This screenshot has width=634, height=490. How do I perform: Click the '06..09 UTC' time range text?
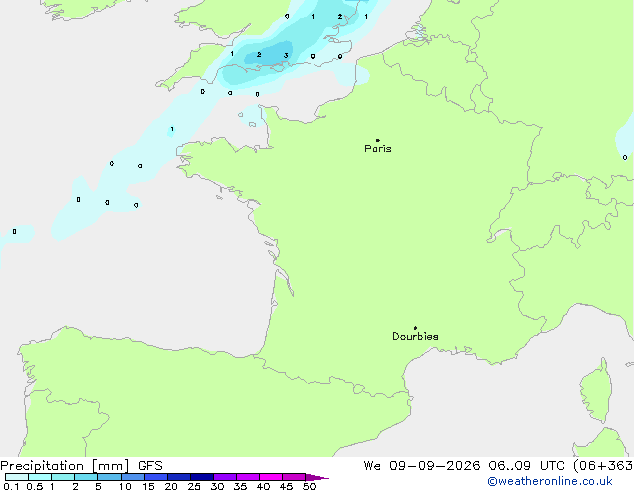526,466
